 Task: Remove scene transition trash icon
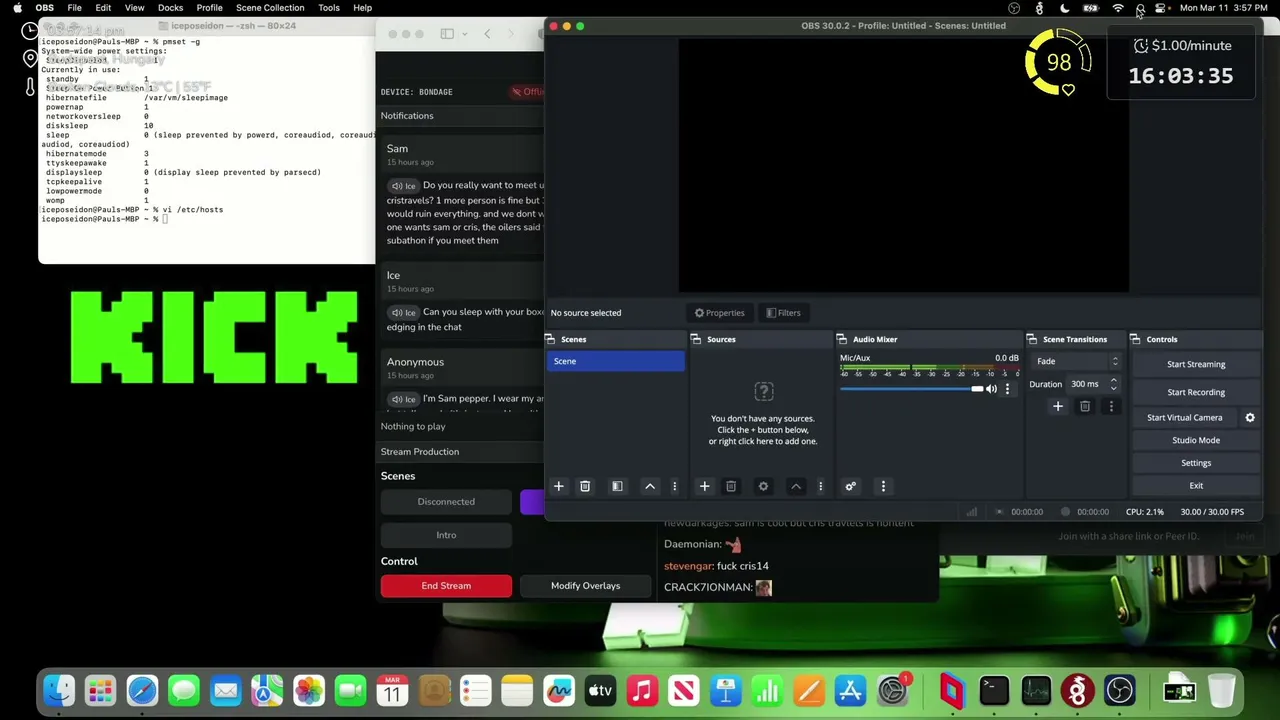(1085, 406)
